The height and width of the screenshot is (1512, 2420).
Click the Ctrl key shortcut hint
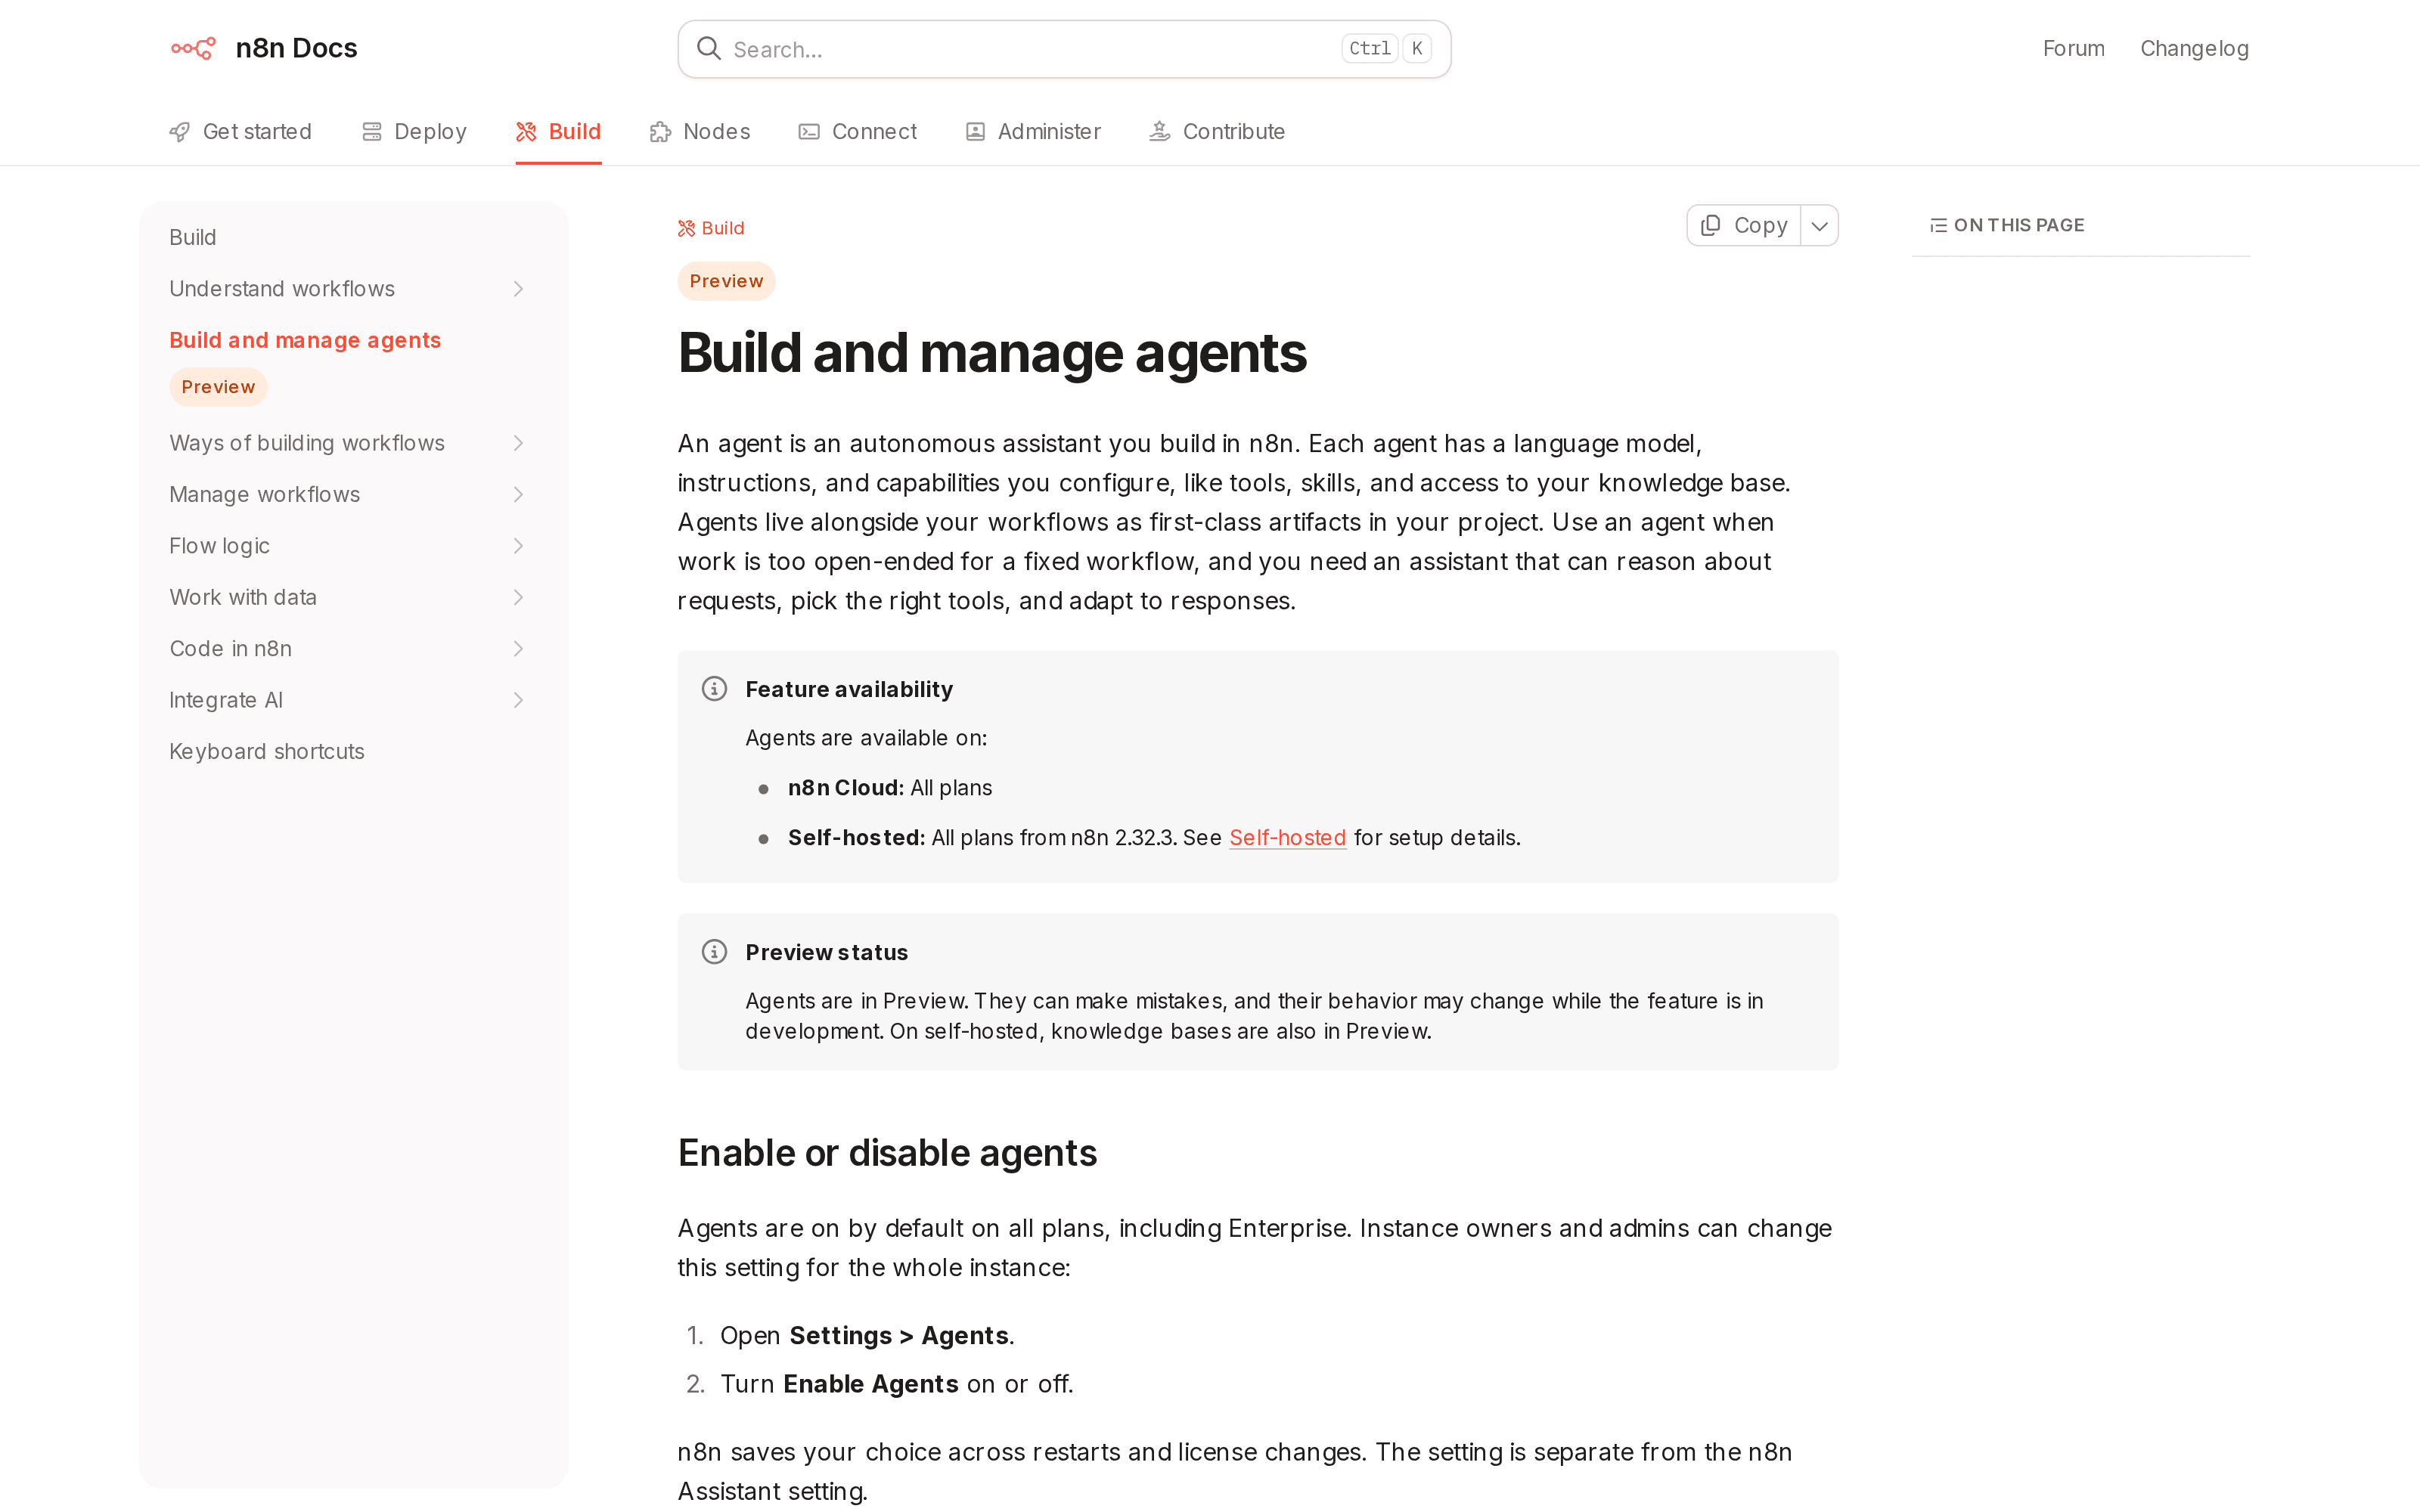tap(1369, 48)
